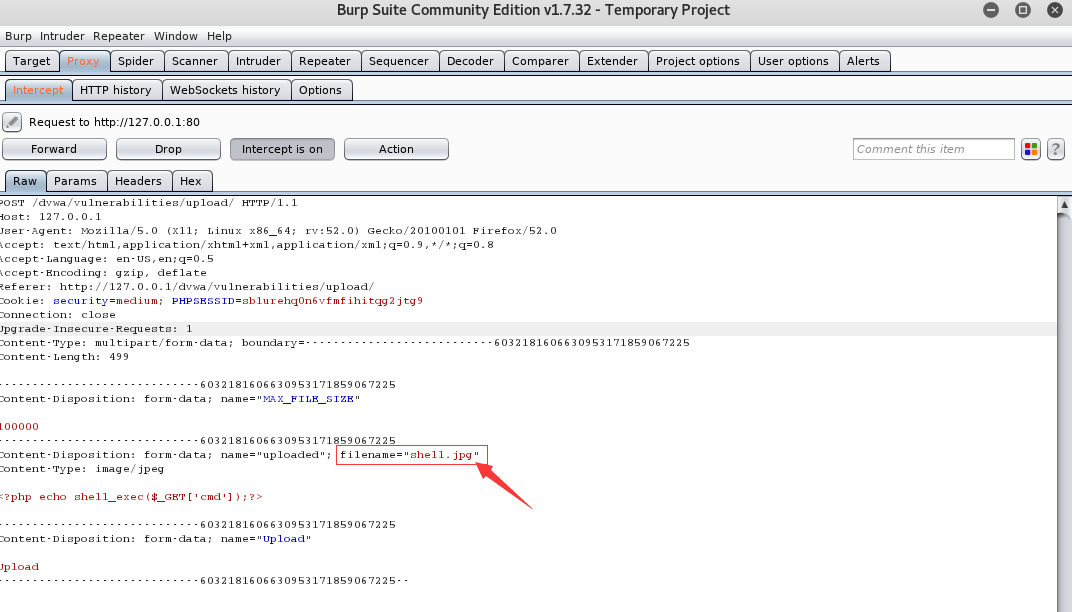Click the pencil edit target icon

point(12,122)
